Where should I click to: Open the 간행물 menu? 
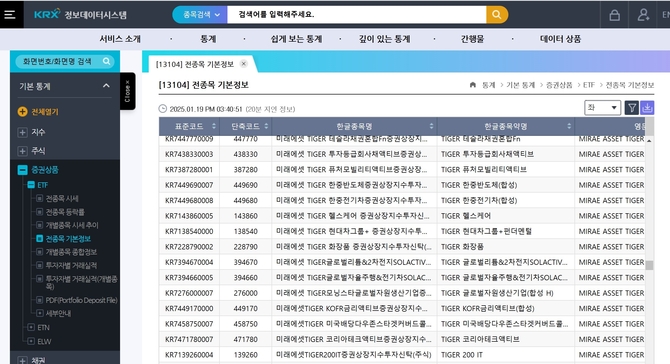472,39
